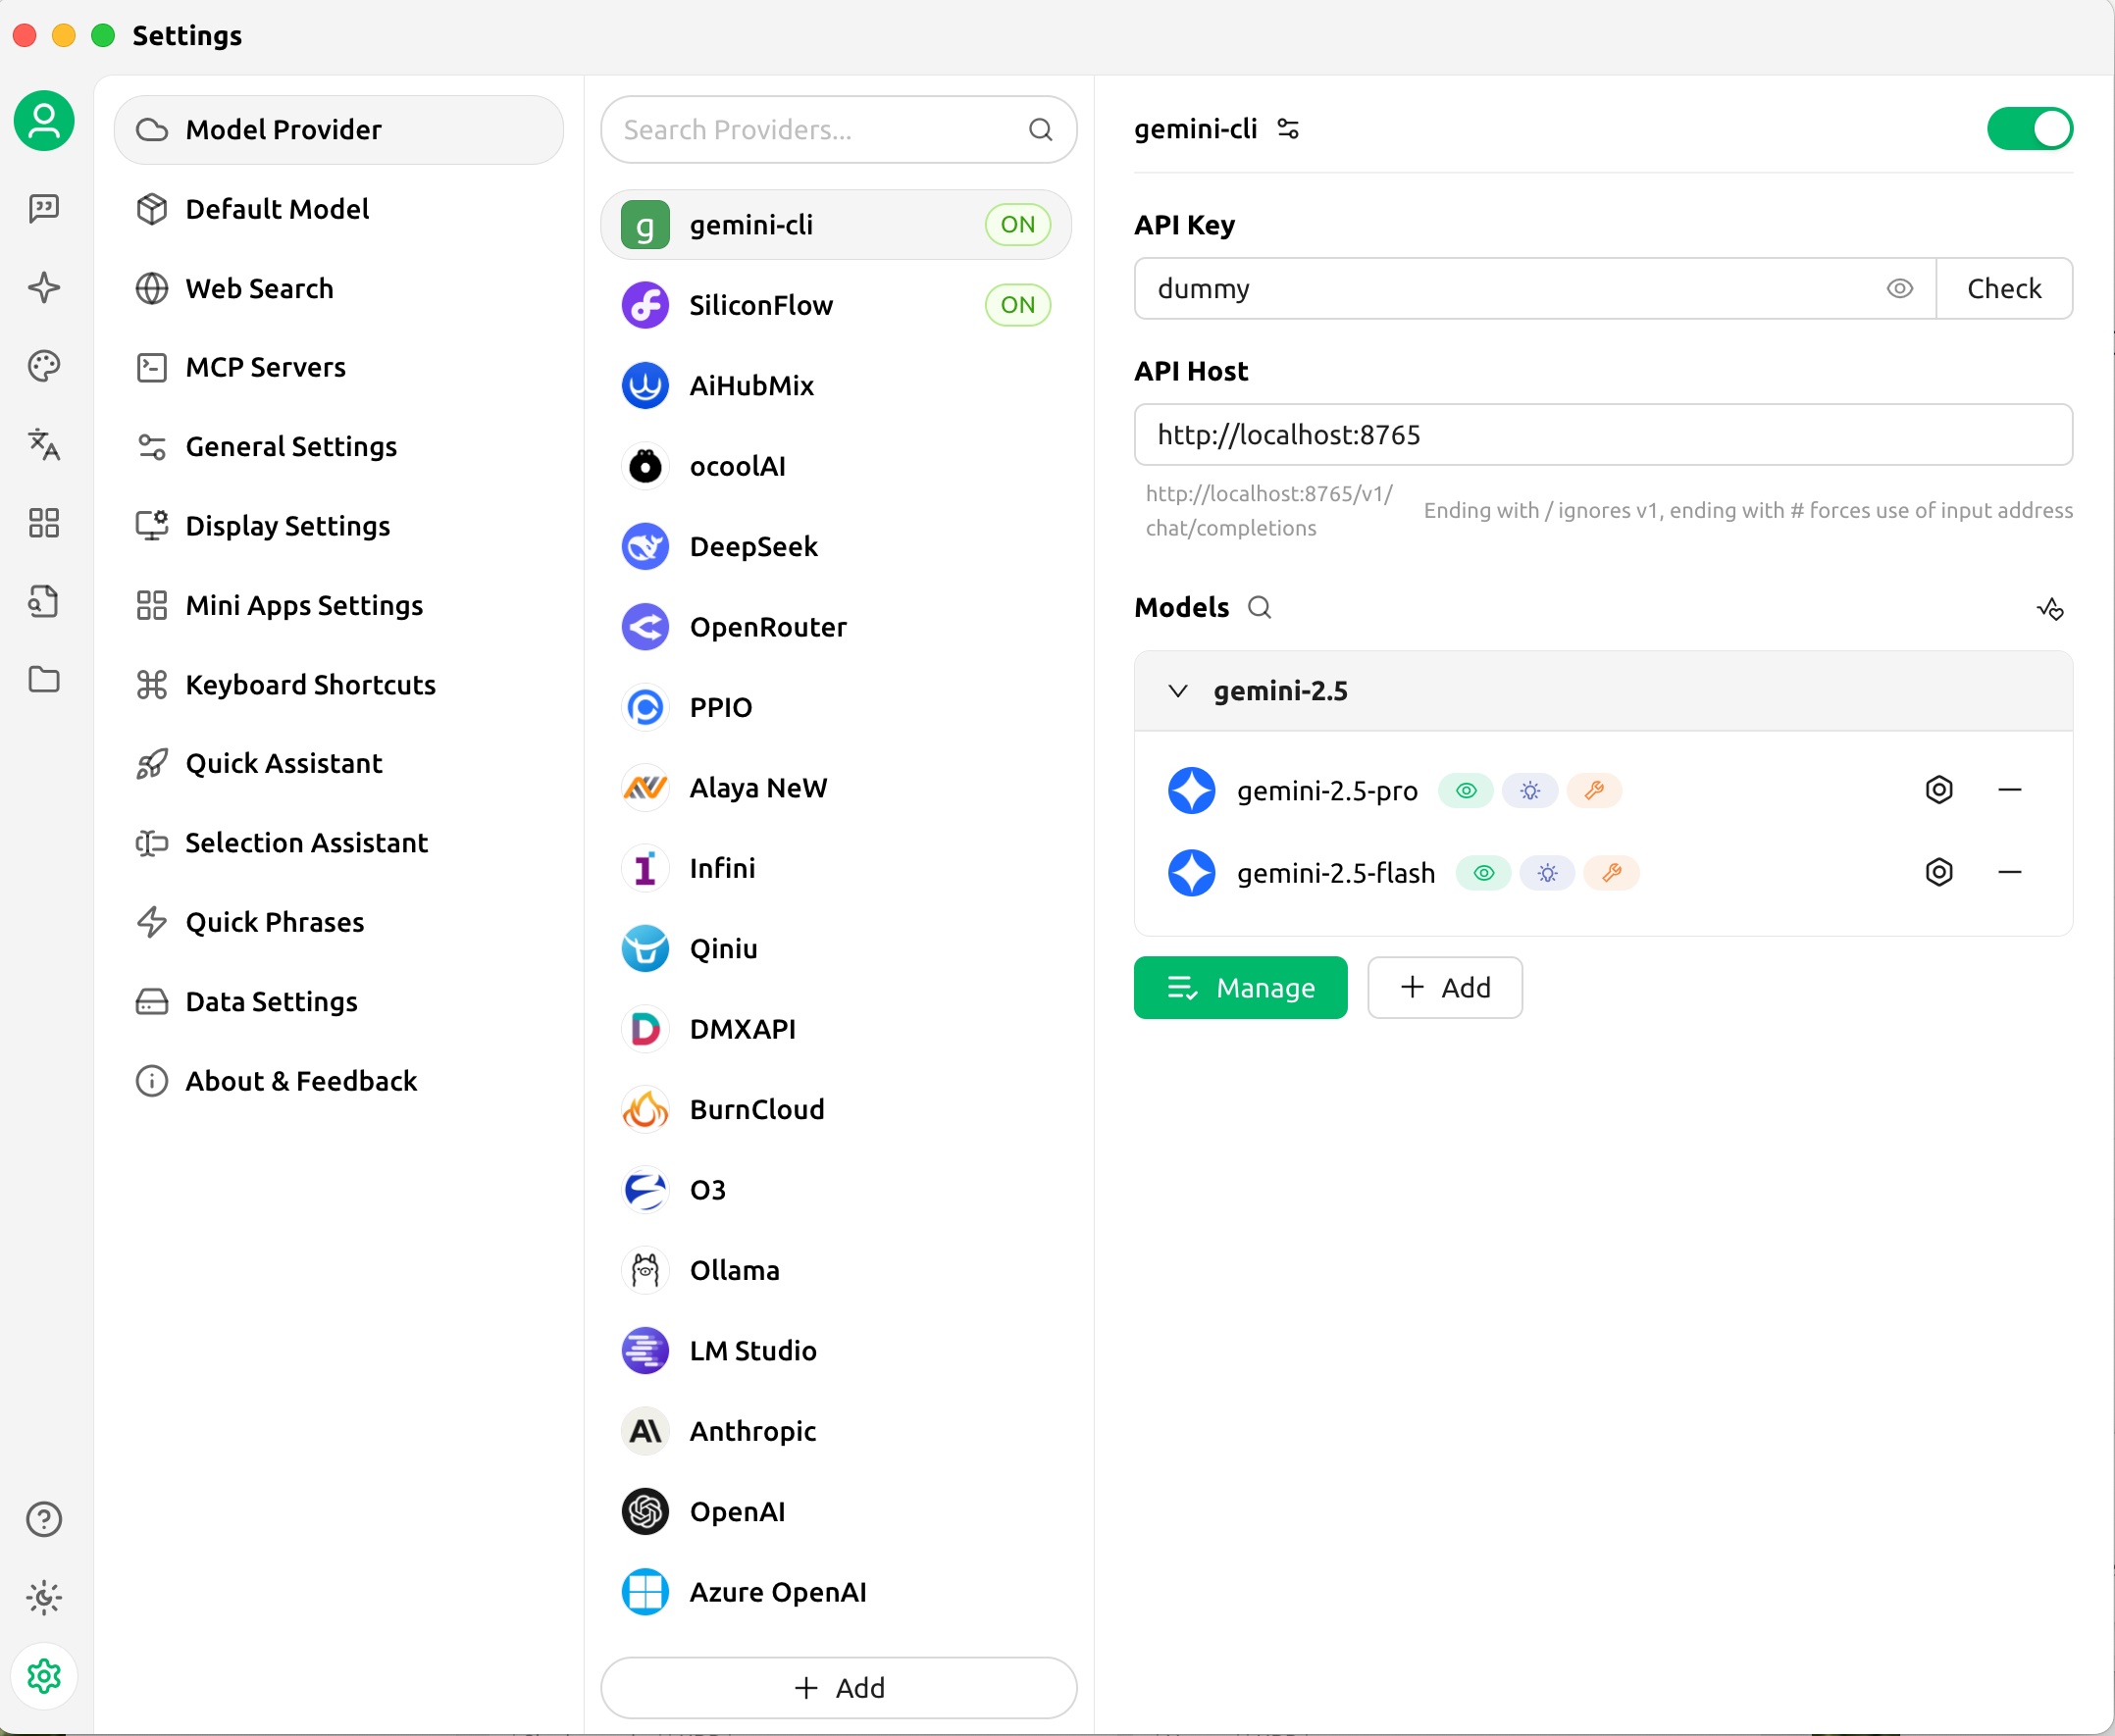Show API key with eye icon
Viewport: 2115px width, 1736px height.
point(1899,289)
